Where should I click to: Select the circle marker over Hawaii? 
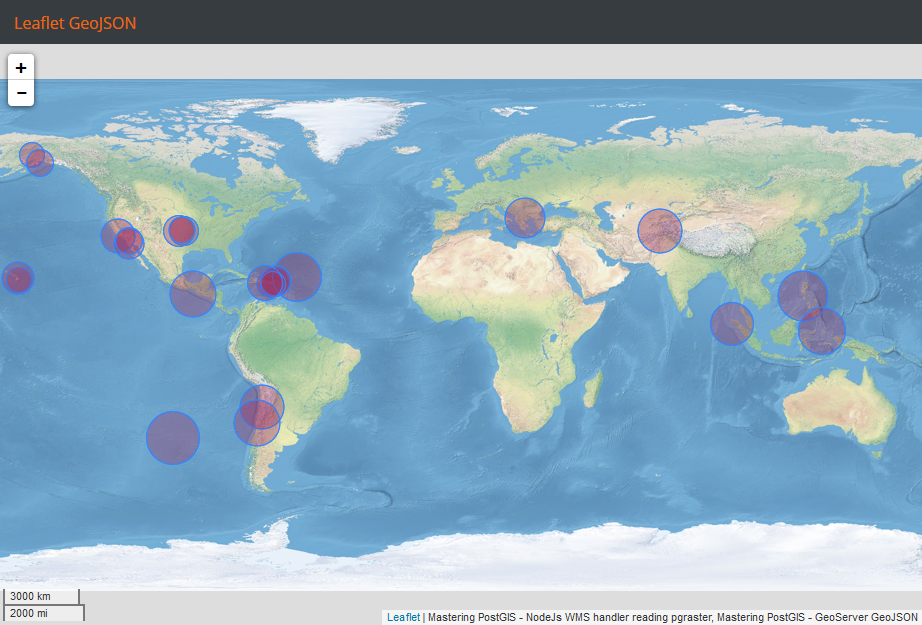[x=18, y=278]
